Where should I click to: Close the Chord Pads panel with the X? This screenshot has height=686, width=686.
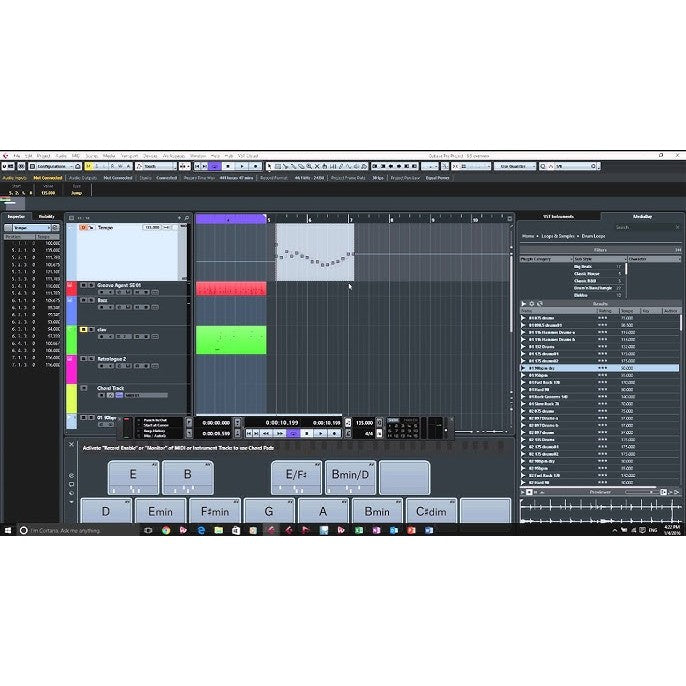click(72, 444)
